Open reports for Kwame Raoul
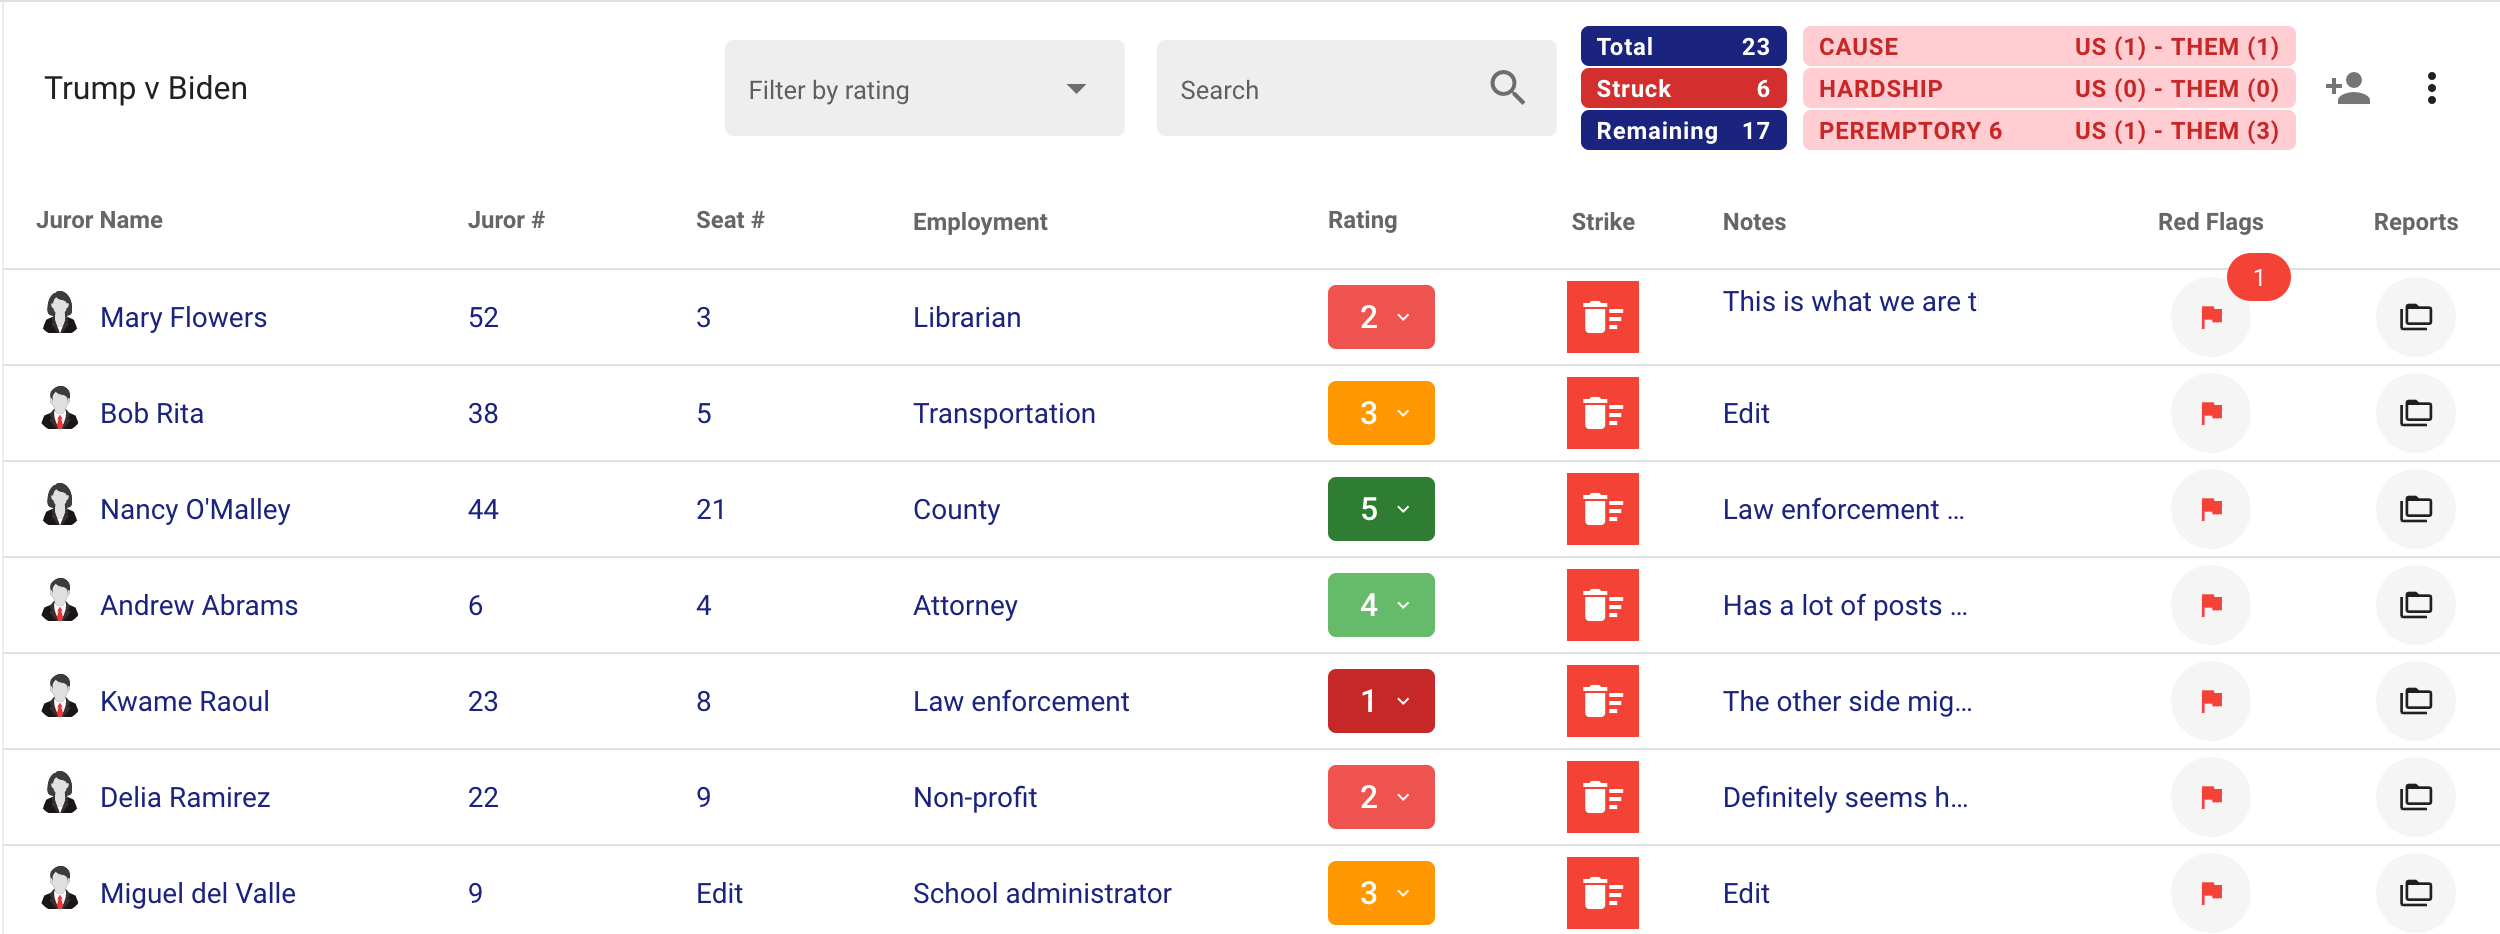This screenshot has height=934, width=2500. (2415, 701)
